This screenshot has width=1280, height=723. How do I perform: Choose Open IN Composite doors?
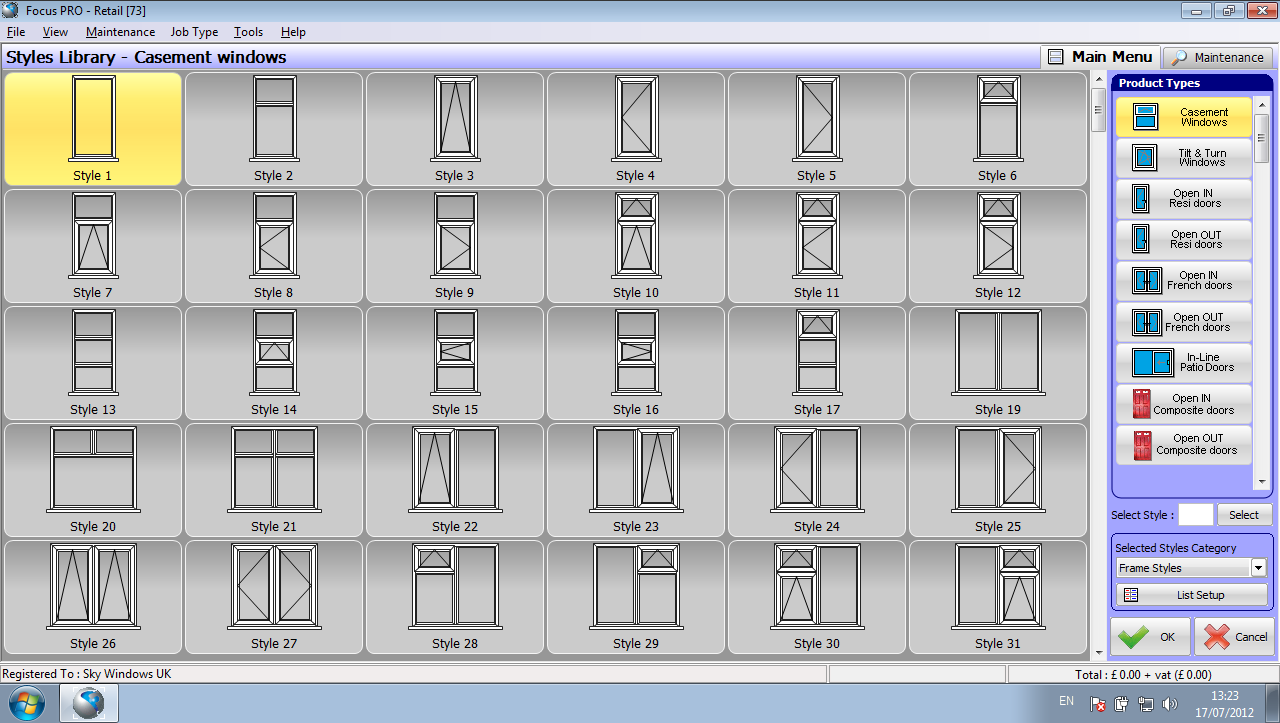(1183, 404)
